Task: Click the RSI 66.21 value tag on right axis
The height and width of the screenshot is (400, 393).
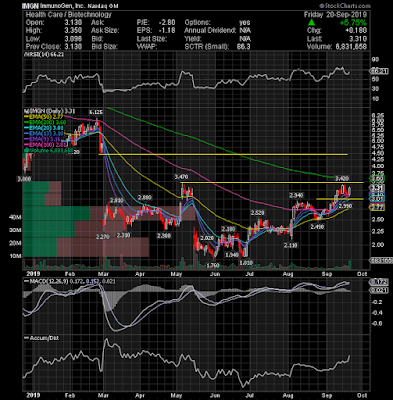Action: [379, 71]
